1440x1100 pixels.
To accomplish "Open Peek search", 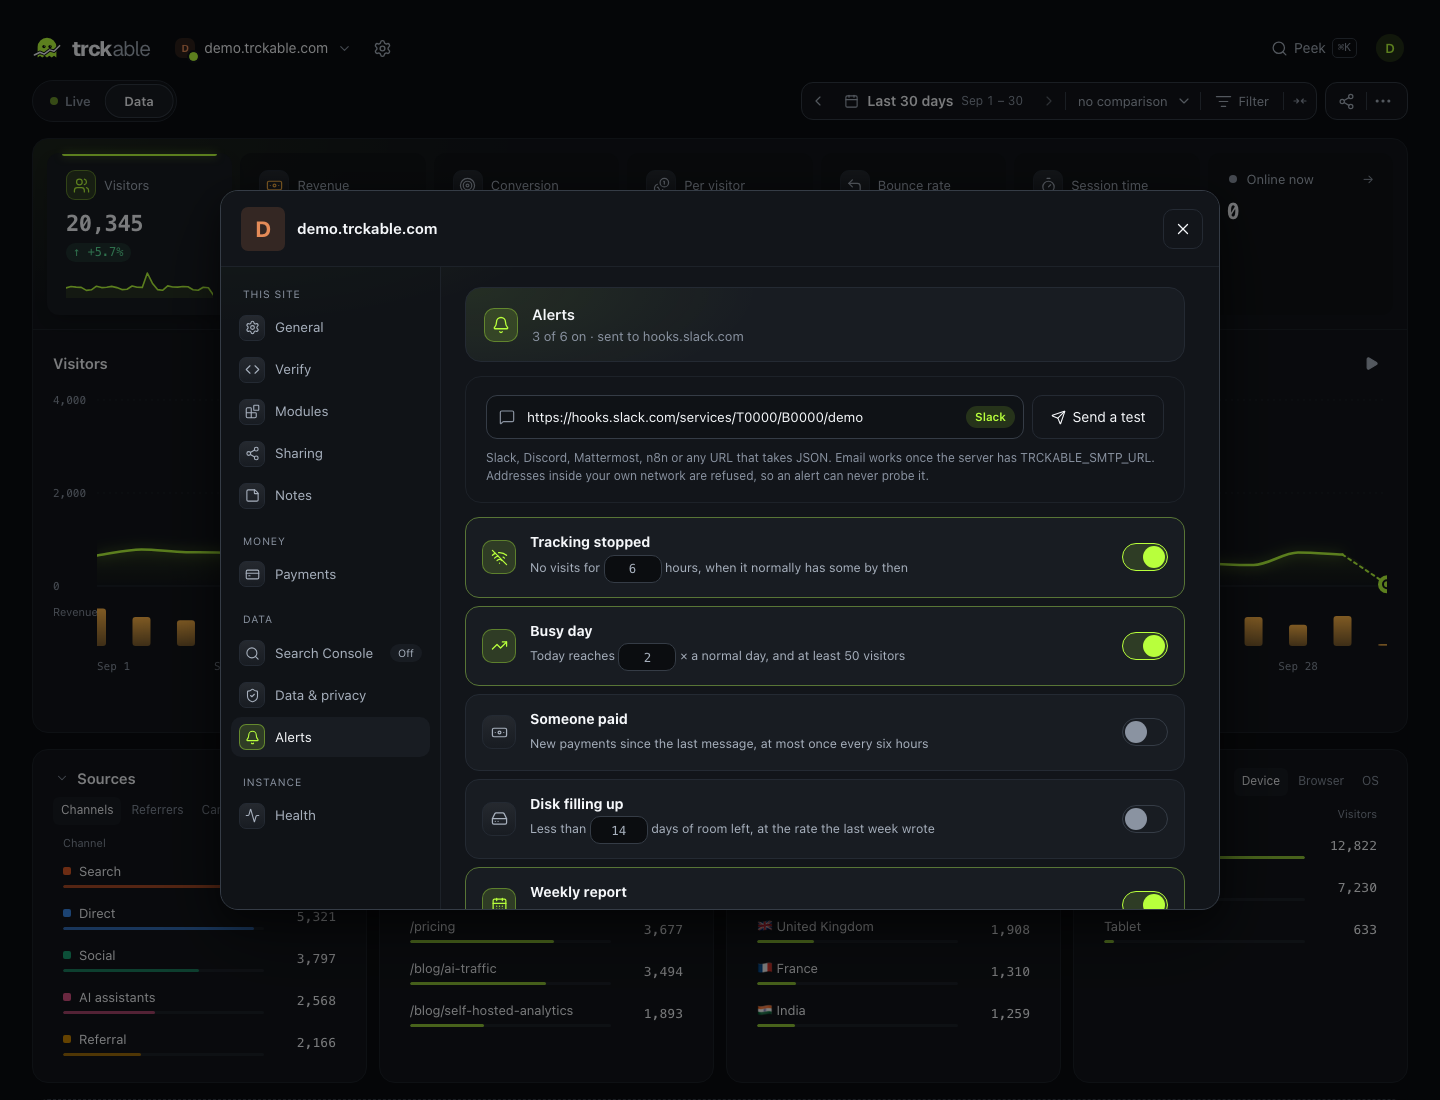I will click(1314, 48).
